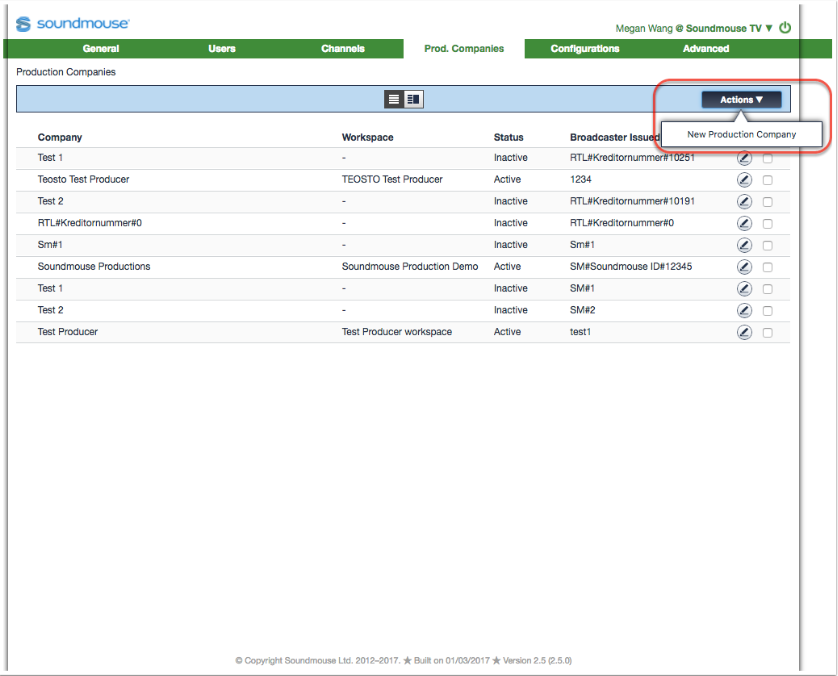Switch to the Users tab
838x676 pixels.
click(x=222, y=49)
